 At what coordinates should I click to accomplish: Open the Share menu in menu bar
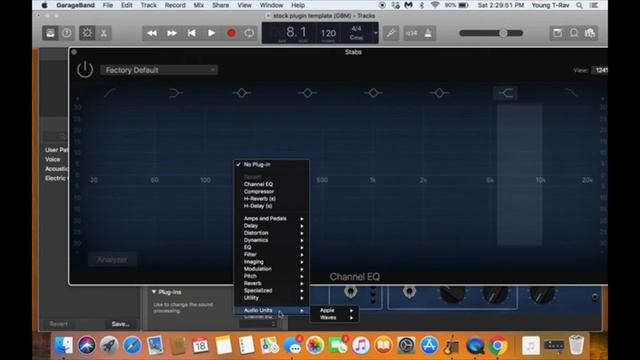click(220, 5)
